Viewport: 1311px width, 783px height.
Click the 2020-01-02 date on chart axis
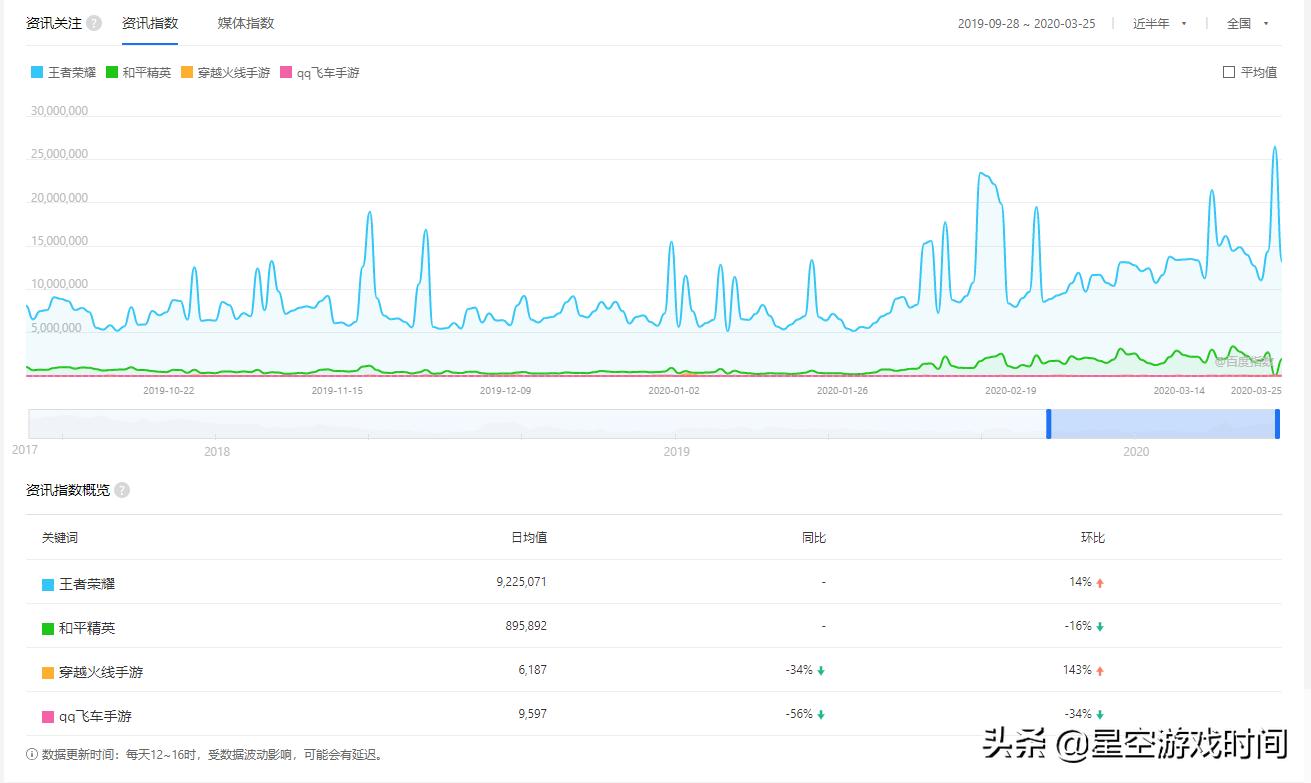(674, 391)
